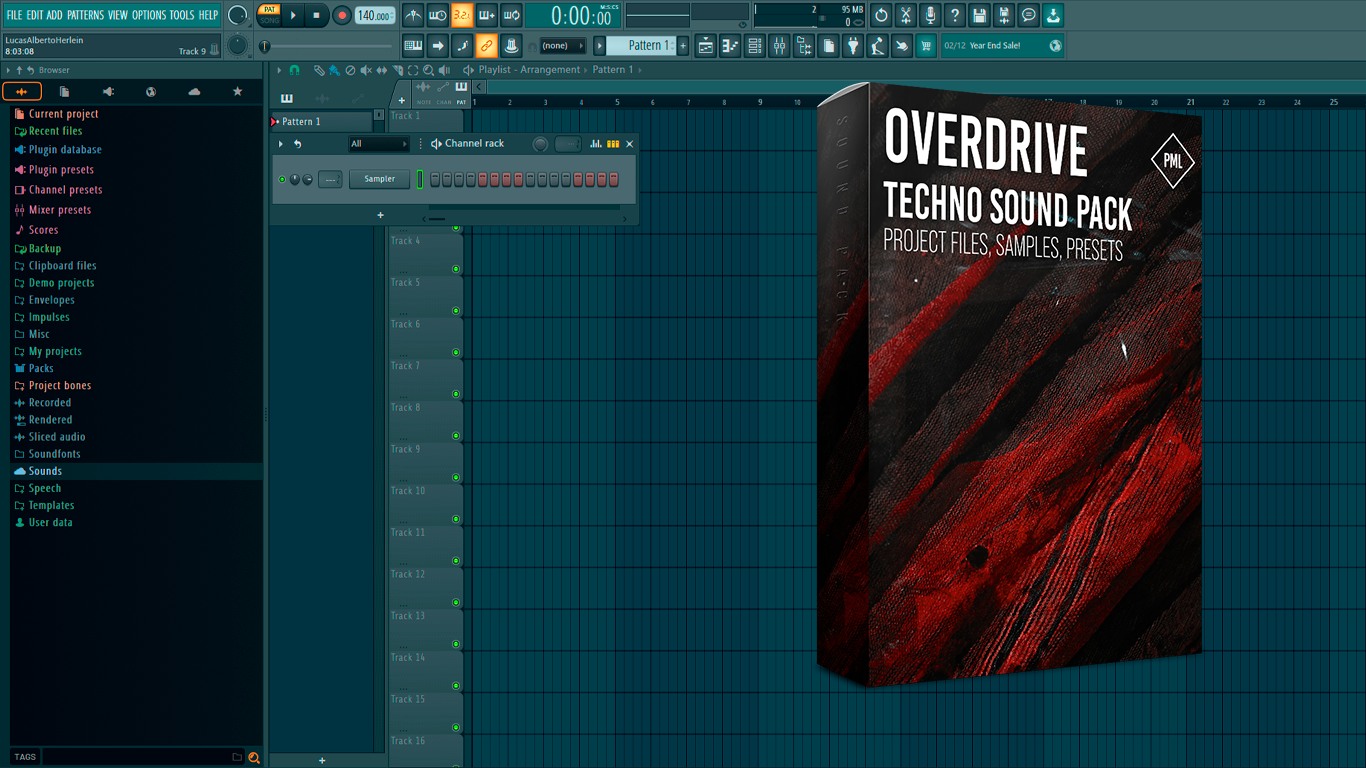Select the playlist mute tool
Screen dimensions: 1366x768
365,70
